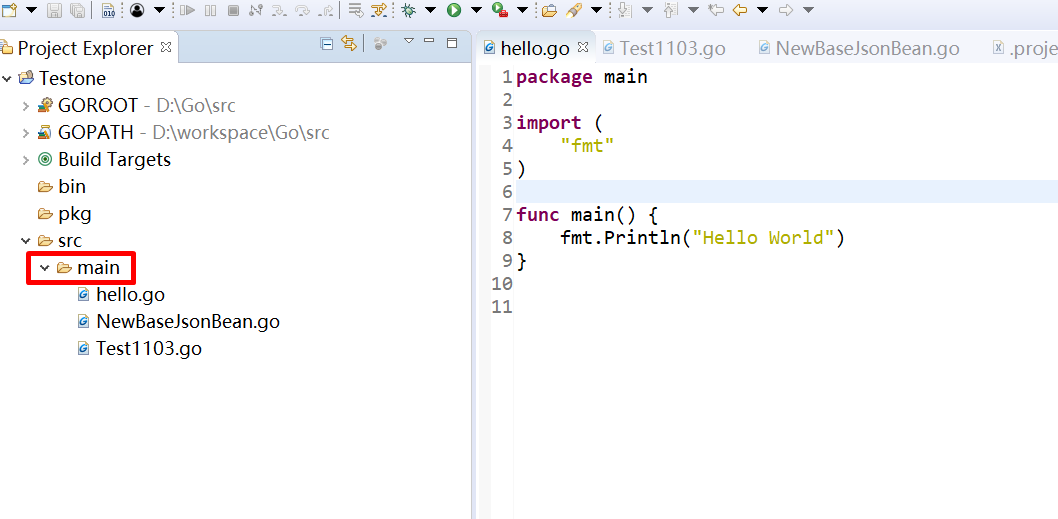The image size is (1058, 519).
Task: Open the Debug dropdown arrow
Action: tap(430, 10)
